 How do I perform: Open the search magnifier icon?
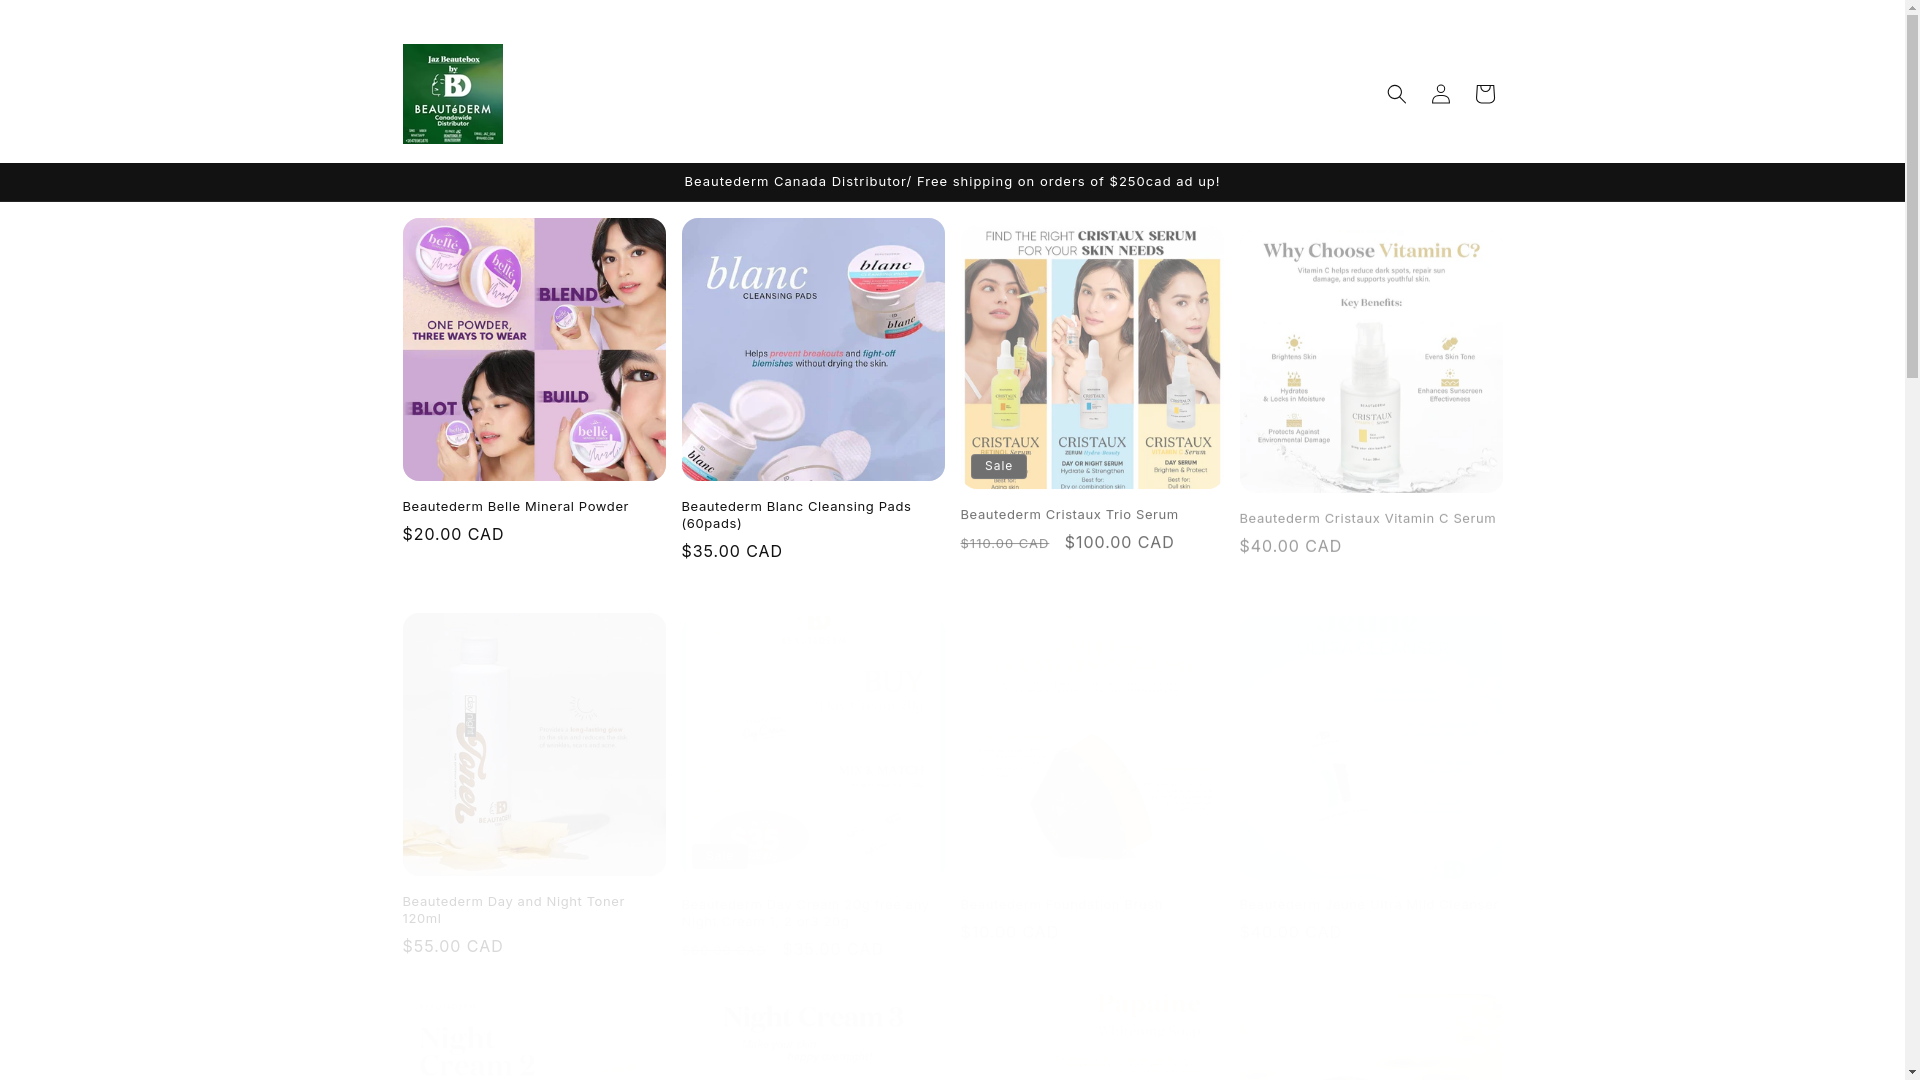1396,94
